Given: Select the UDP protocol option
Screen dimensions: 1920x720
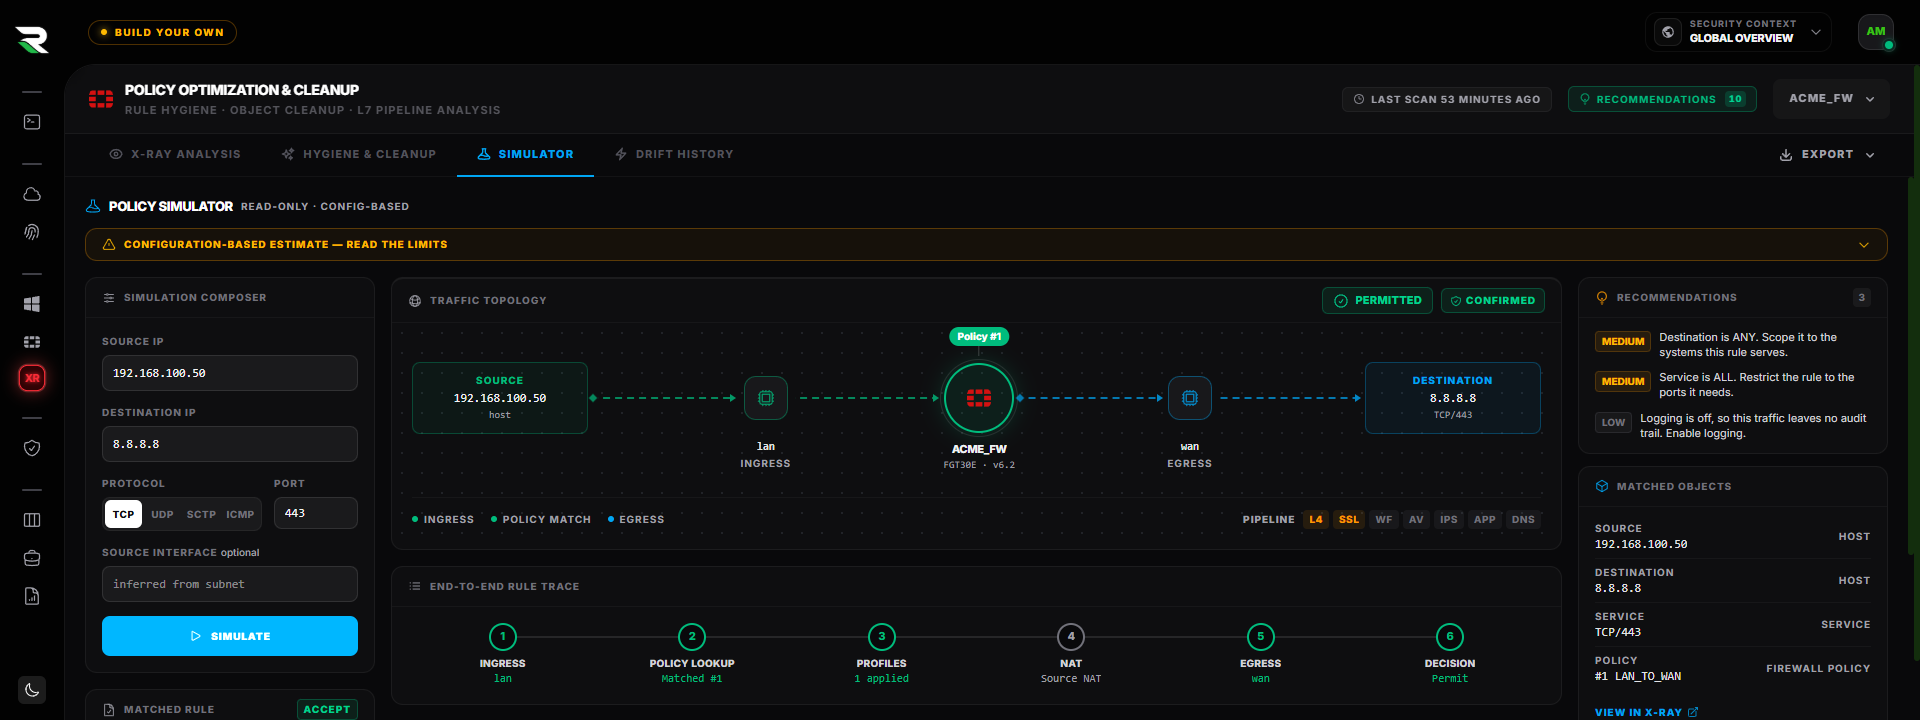Looking at the screenshot, I should click(162, 514).
